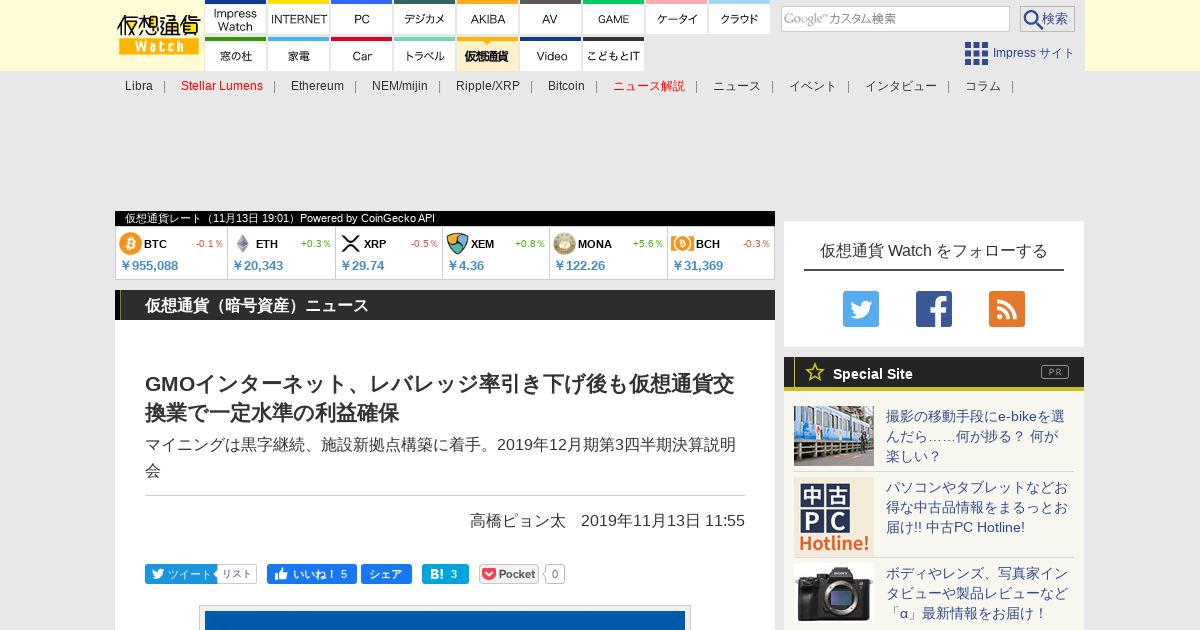Click the BTC price ￥955,088

click(x=149, y=266)
